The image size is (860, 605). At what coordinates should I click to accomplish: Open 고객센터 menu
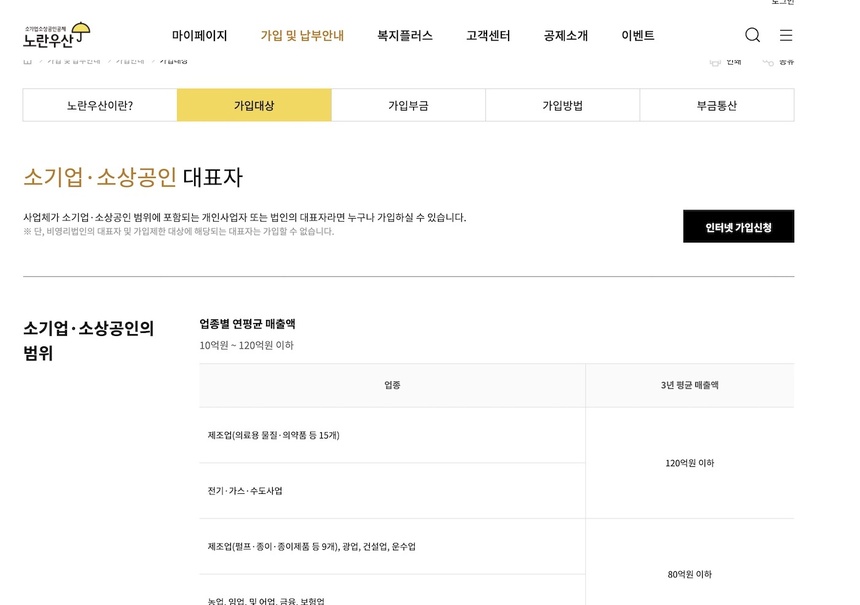pos(488,36)
